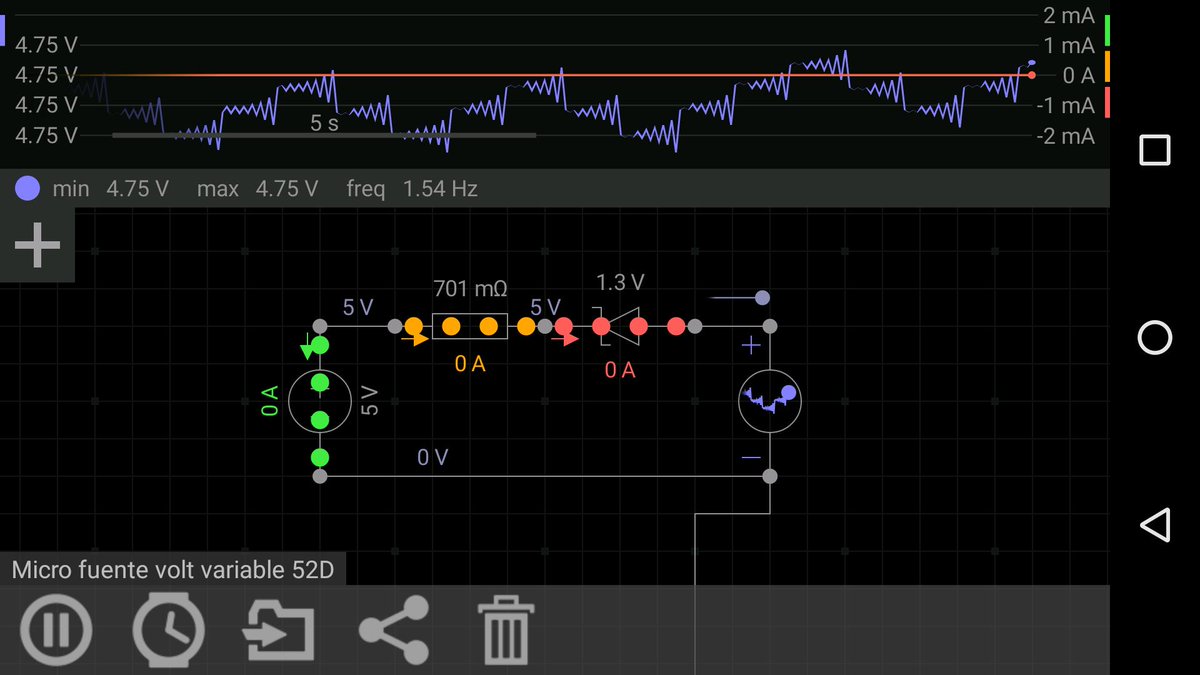
Task: Tap the '0 V' ground wire label
Action: click(x=433, y=458)
